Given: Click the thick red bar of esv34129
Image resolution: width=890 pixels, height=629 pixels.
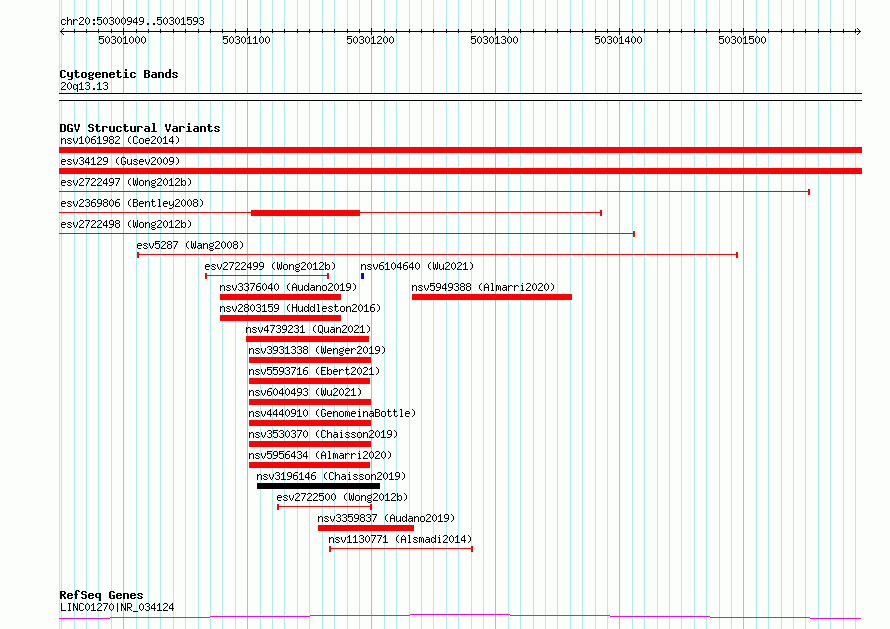Looking at the screenshot, I should click(460, 171).
